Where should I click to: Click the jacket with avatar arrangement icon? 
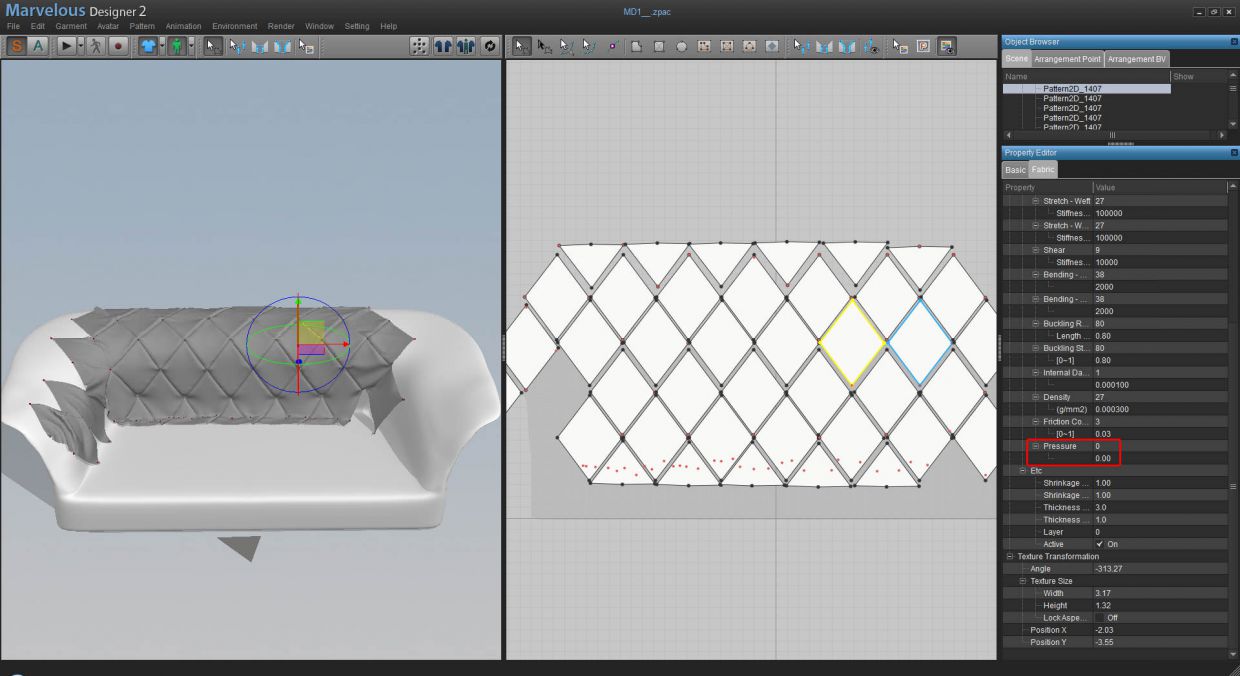tap(466, 46)
